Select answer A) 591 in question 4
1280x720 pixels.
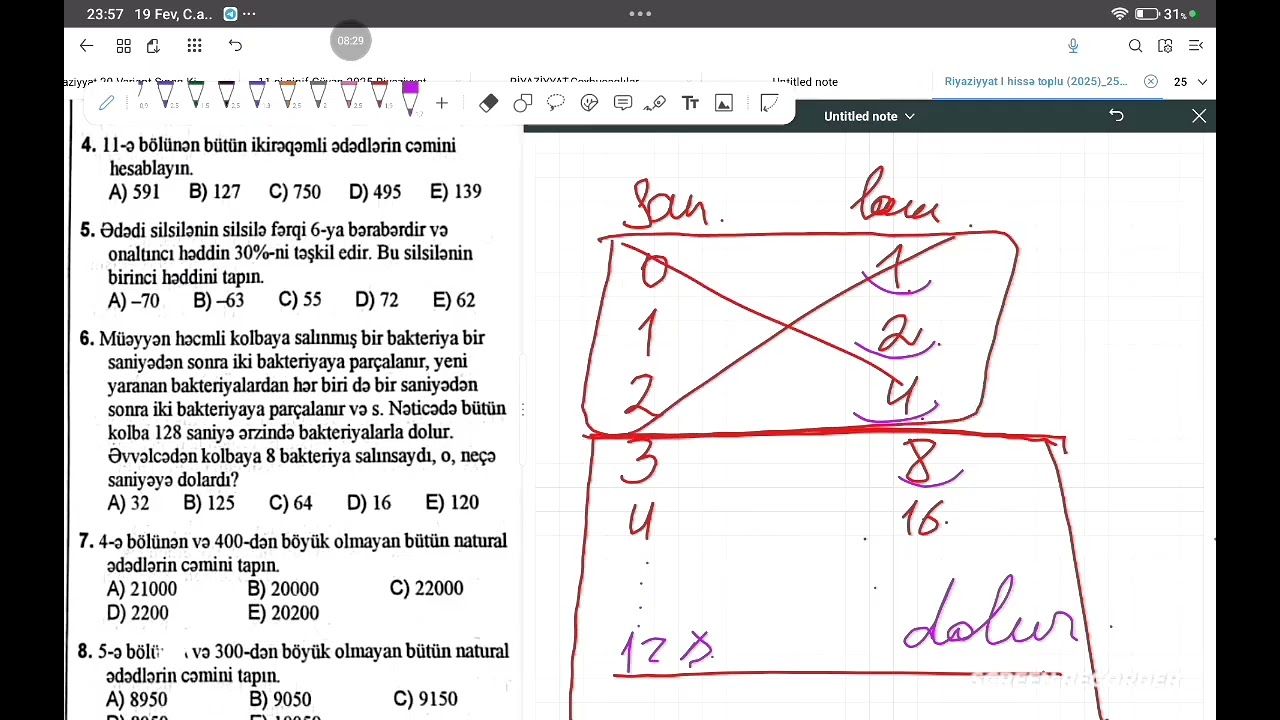coord(134,192)
